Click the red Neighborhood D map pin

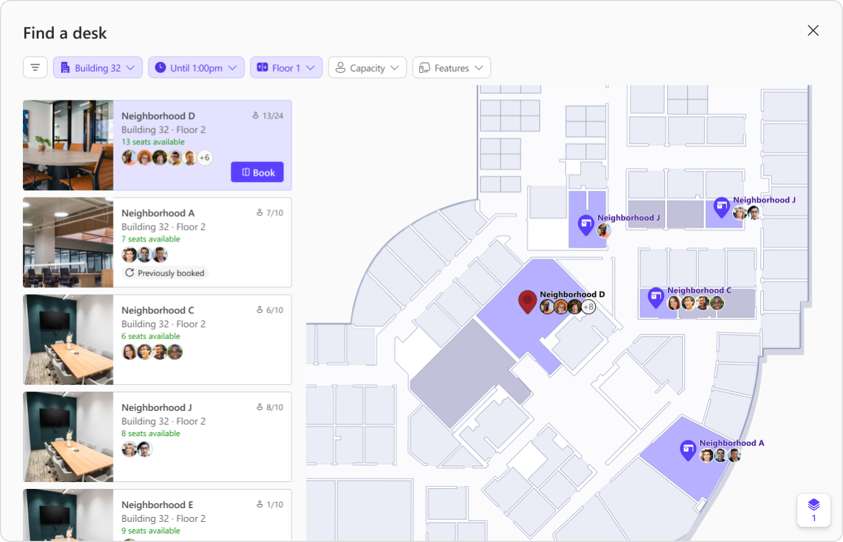(x=527, y=301)
